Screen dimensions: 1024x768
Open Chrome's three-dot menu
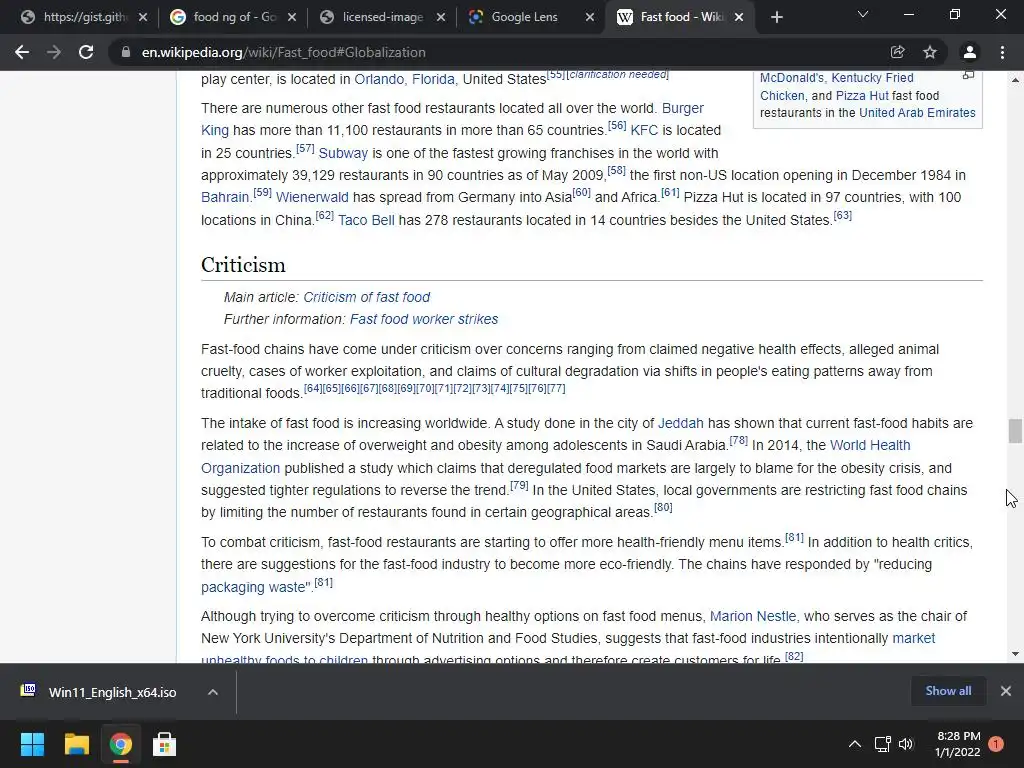click(x=1002, y=52)
